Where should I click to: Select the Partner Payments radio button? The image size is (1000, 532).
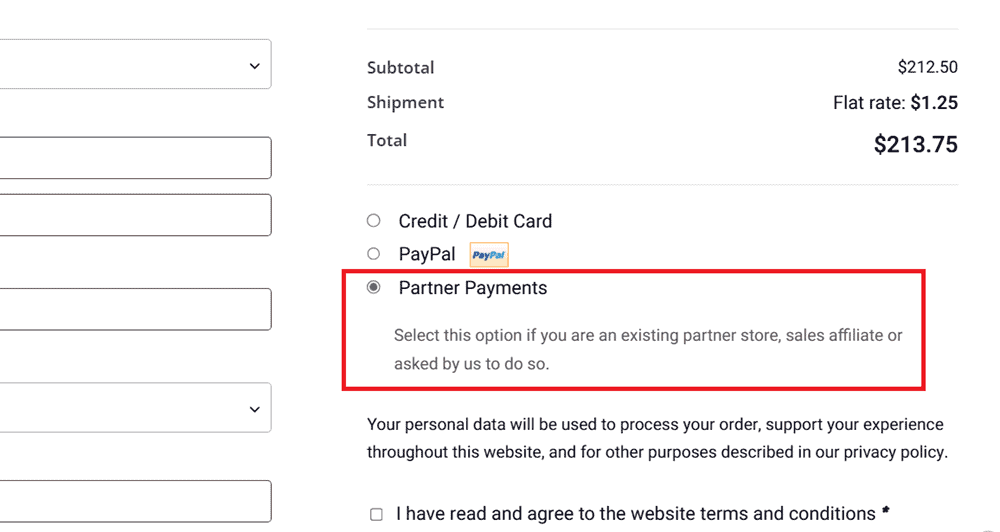[x=374, y=288]
